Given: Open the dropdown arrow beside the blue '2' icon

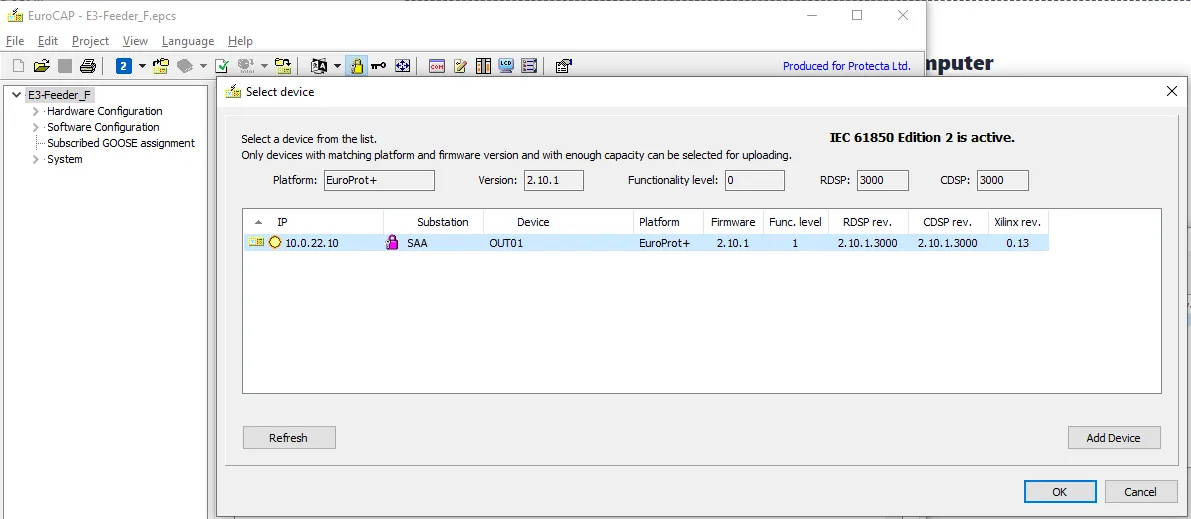Looking at the screenshot, I should (142, 66).
